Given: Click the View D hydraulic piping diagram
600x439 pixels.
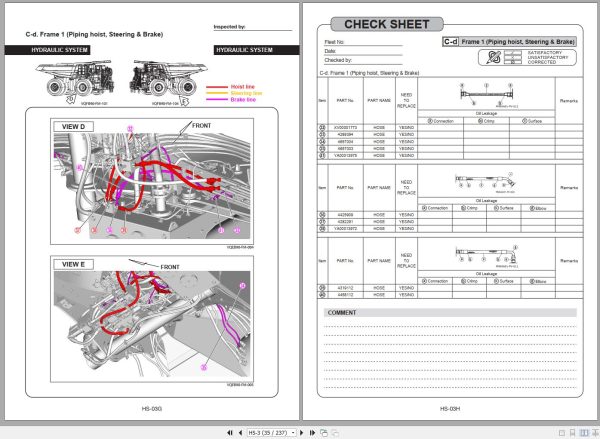Looking at the screenshot, I should 152,186.
